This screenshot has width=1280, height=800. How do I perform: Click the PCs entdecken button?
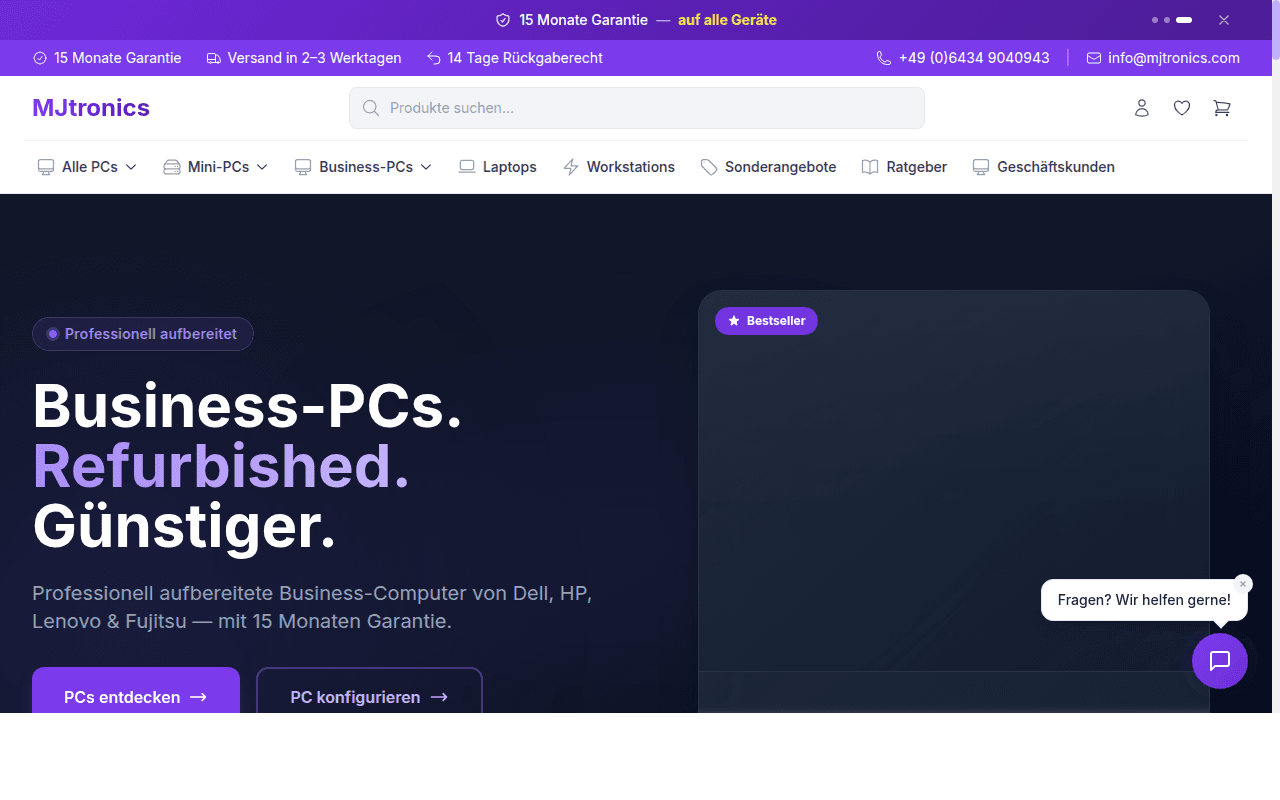(x=135, y=697)
